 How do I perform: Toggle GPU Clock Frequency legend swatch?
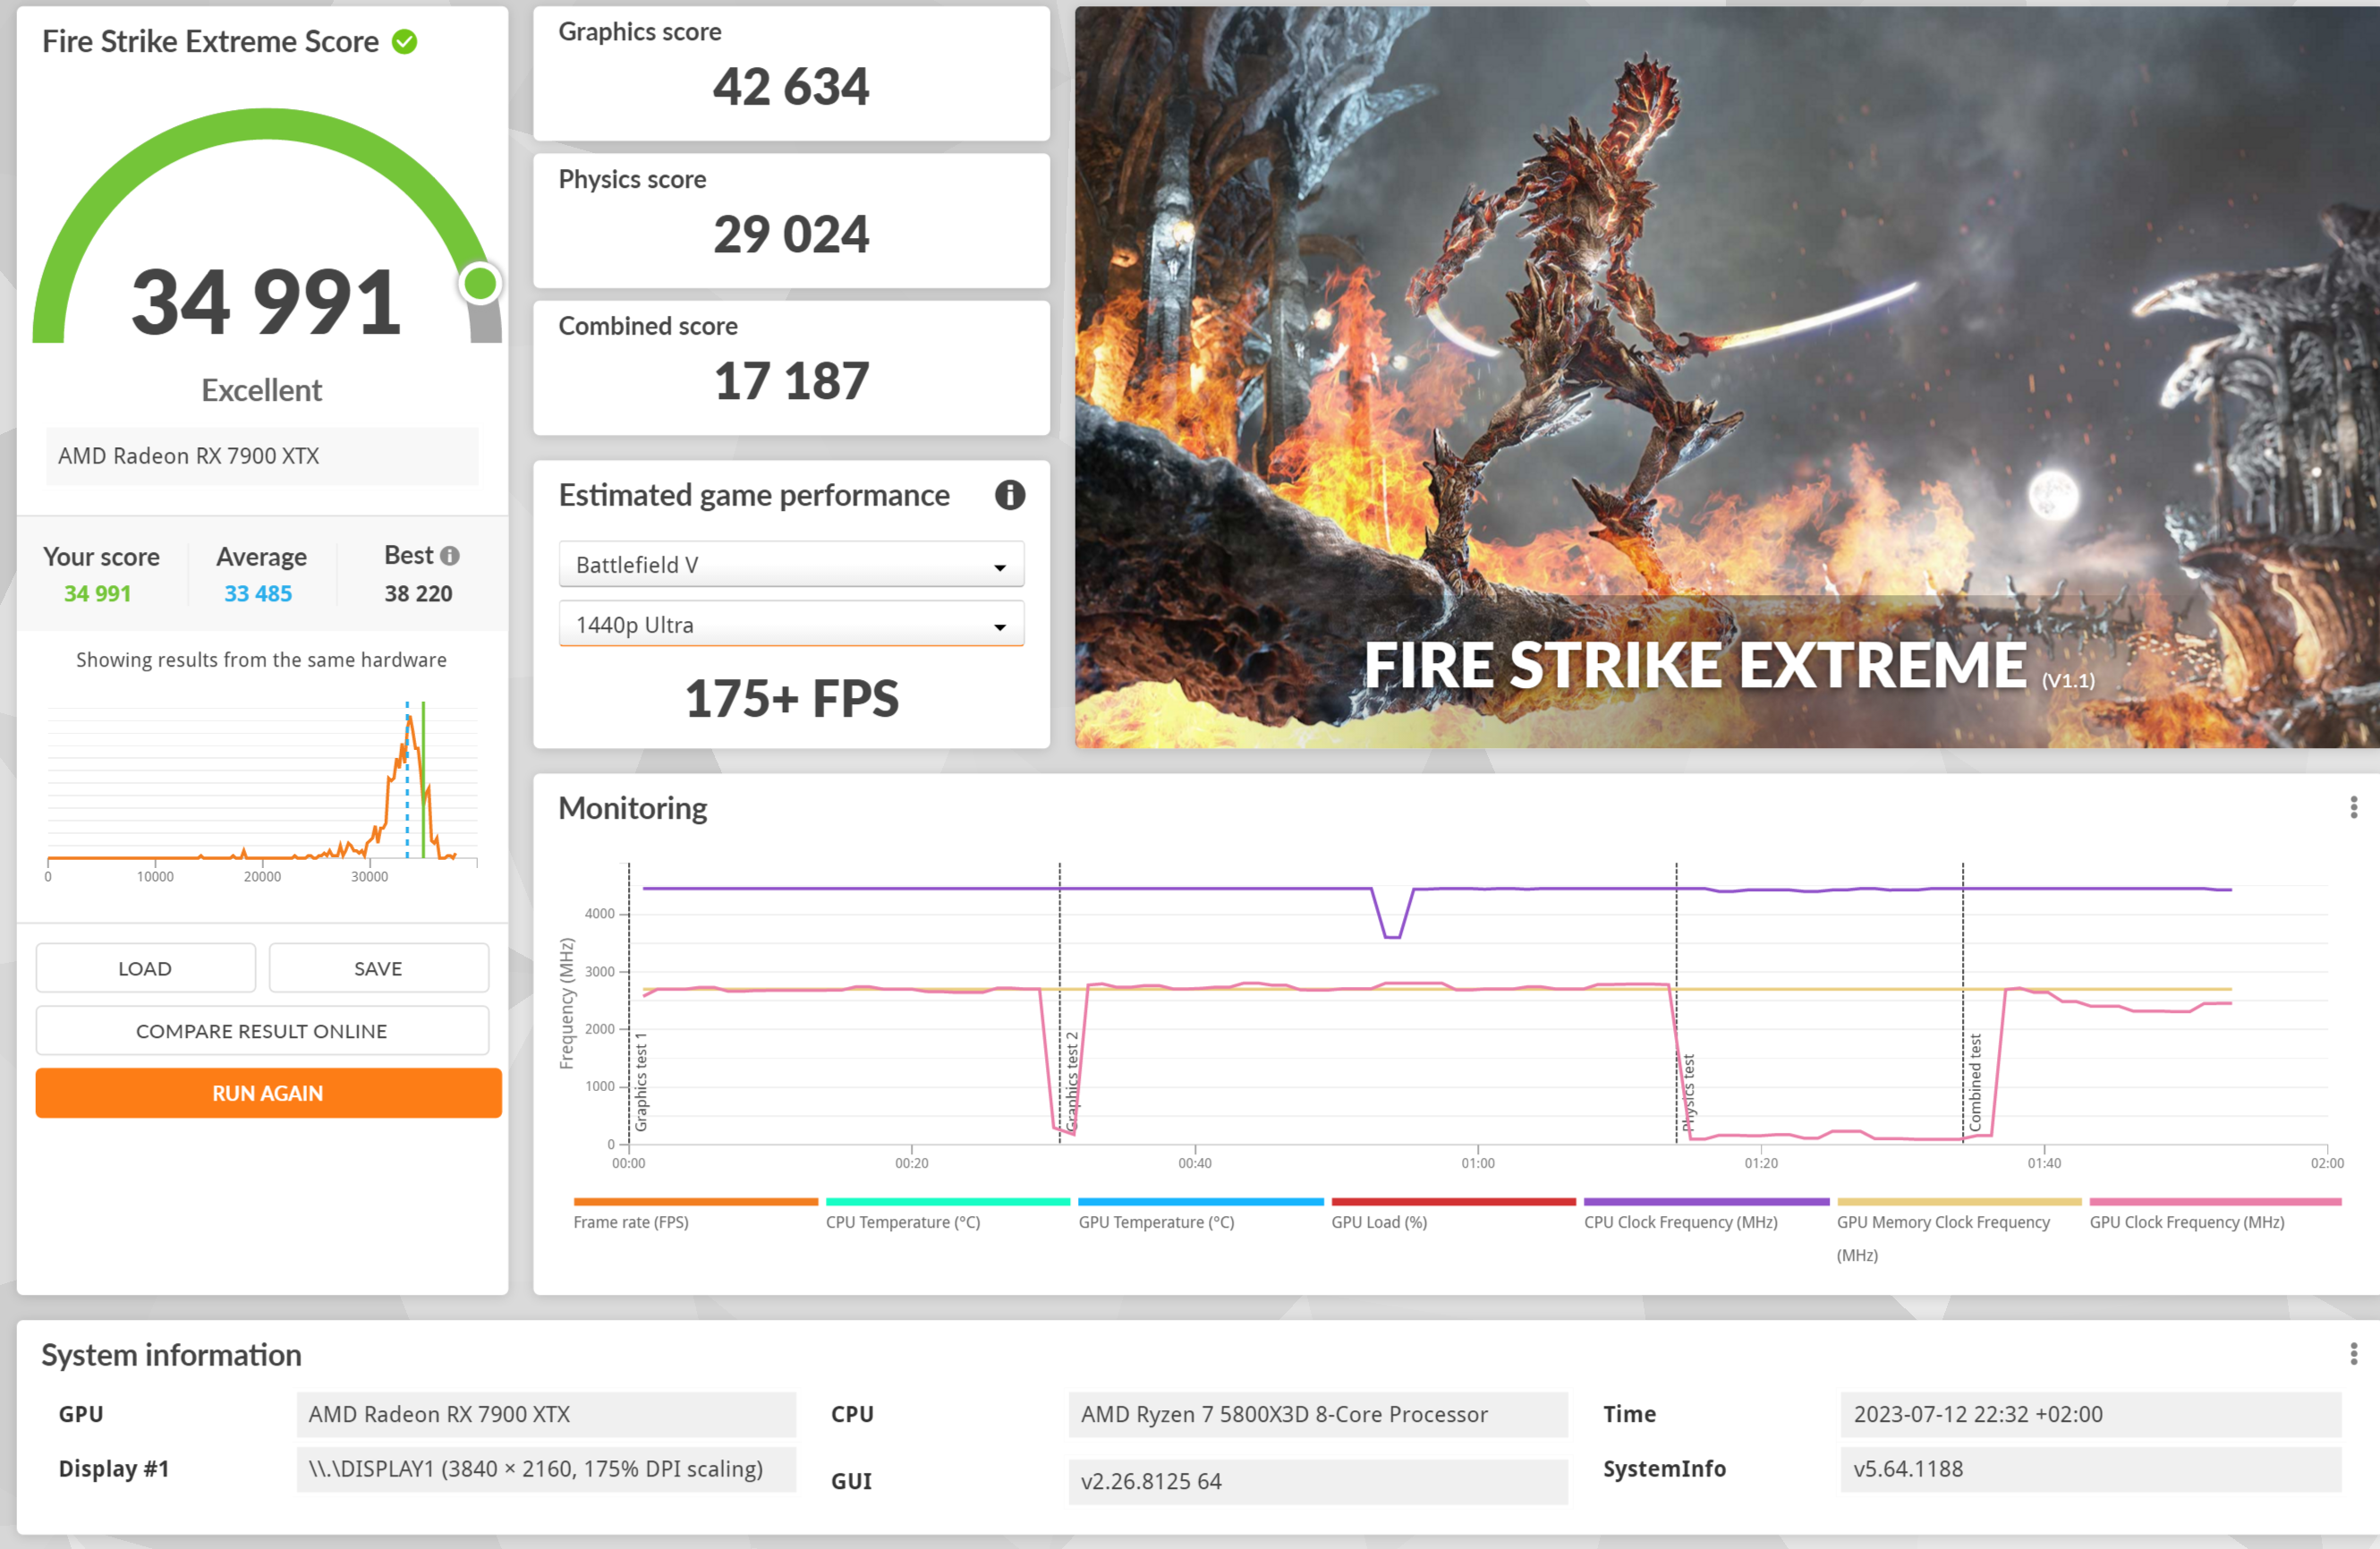(2215, 1202)
